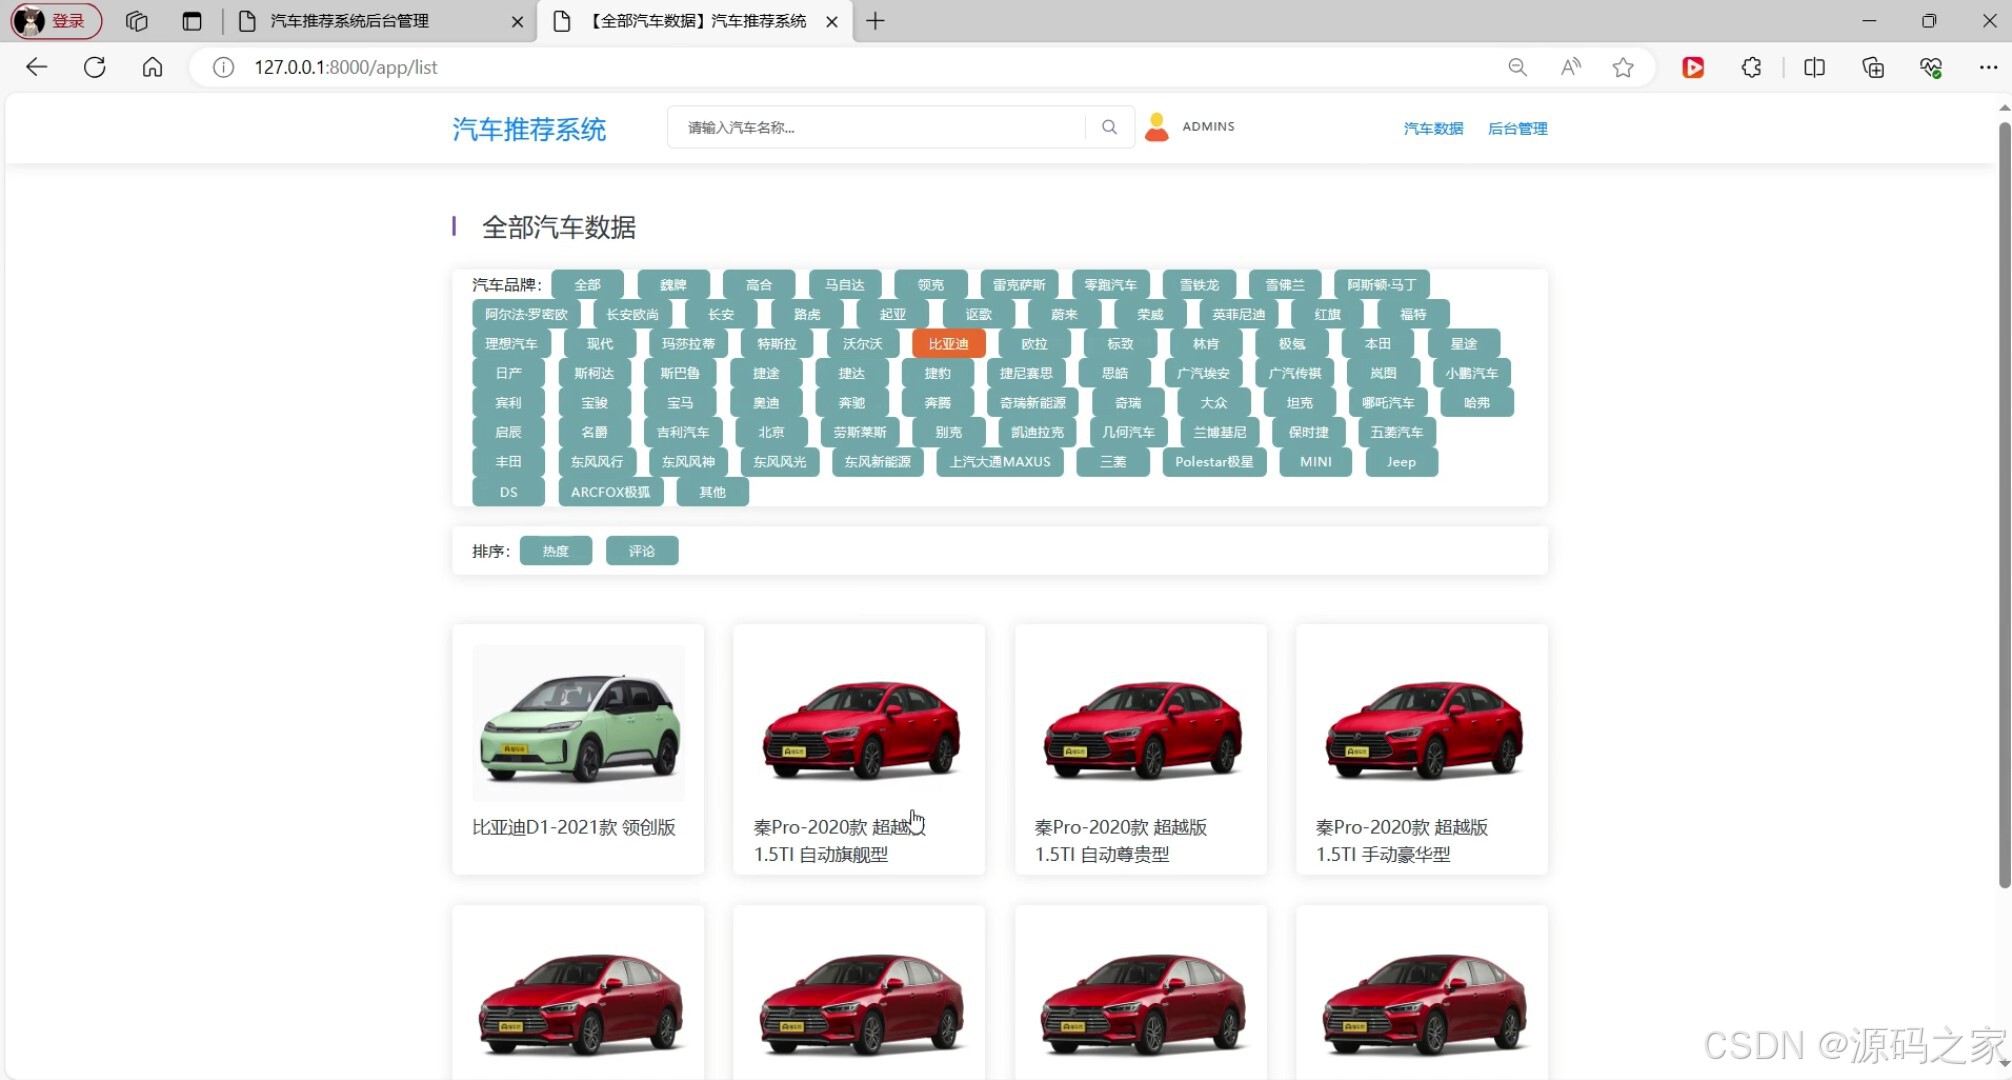Open the ADMINS user avatar icon
Screen dimensions: 2012x1080
1157,126
